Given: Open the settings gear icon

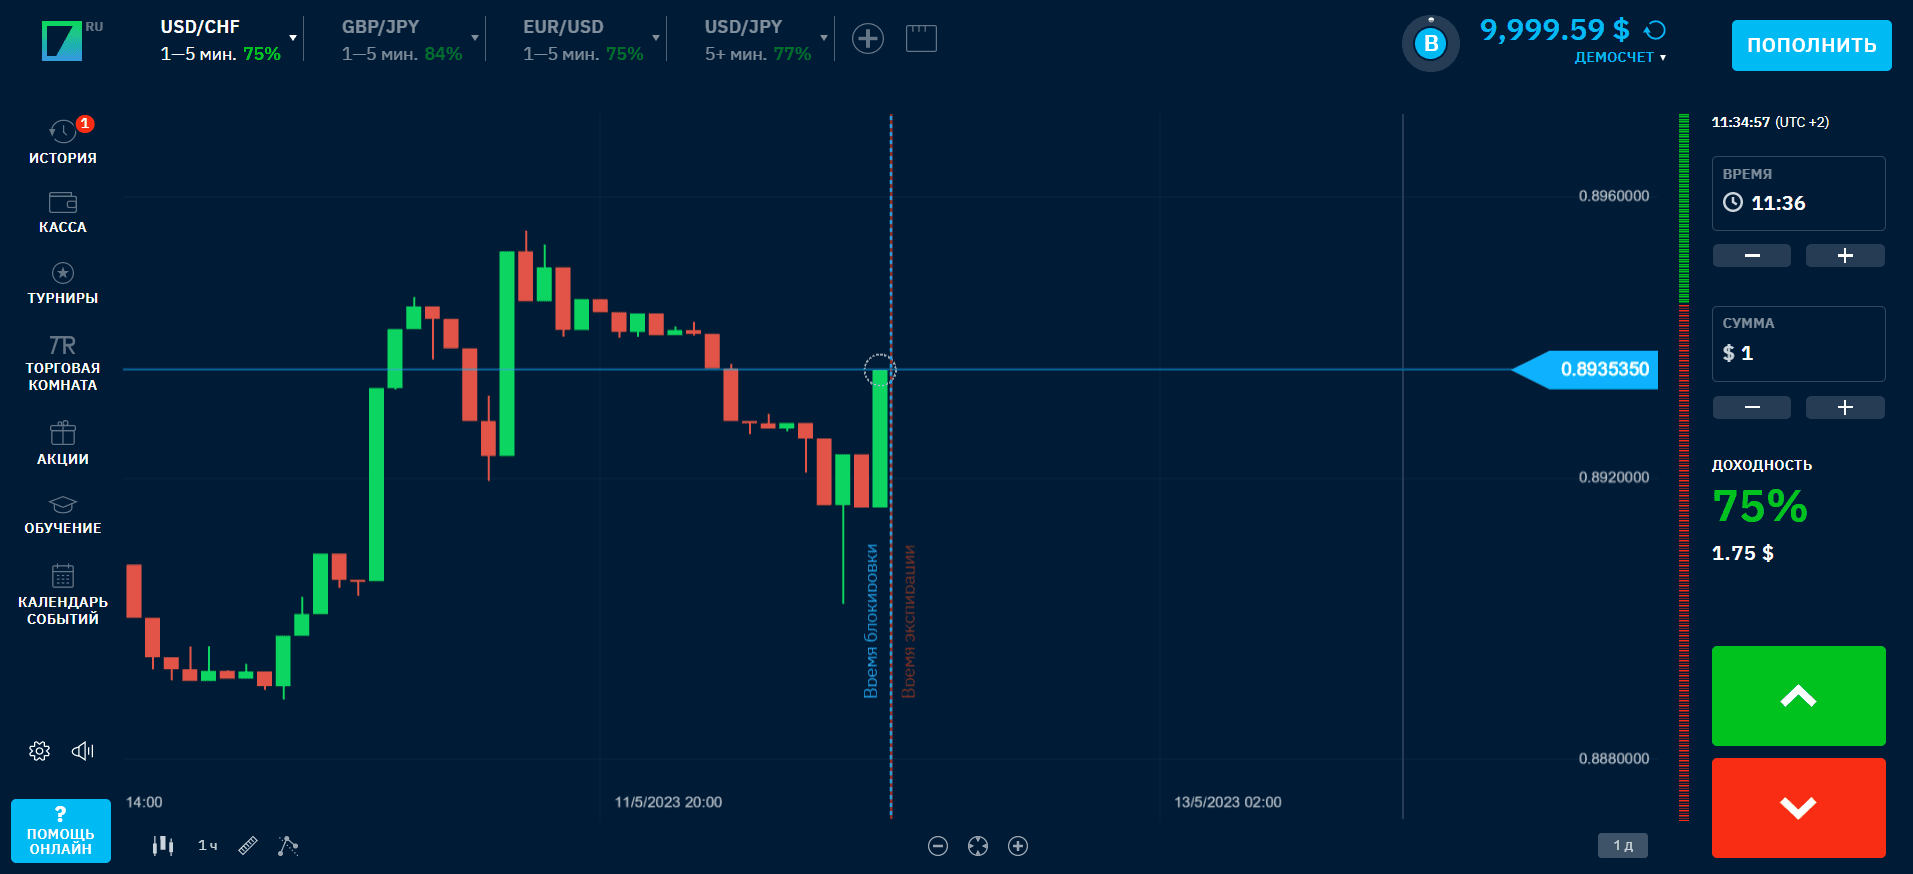Looking at the screenshot, I should pyautogui.click(x=39, y=751).
